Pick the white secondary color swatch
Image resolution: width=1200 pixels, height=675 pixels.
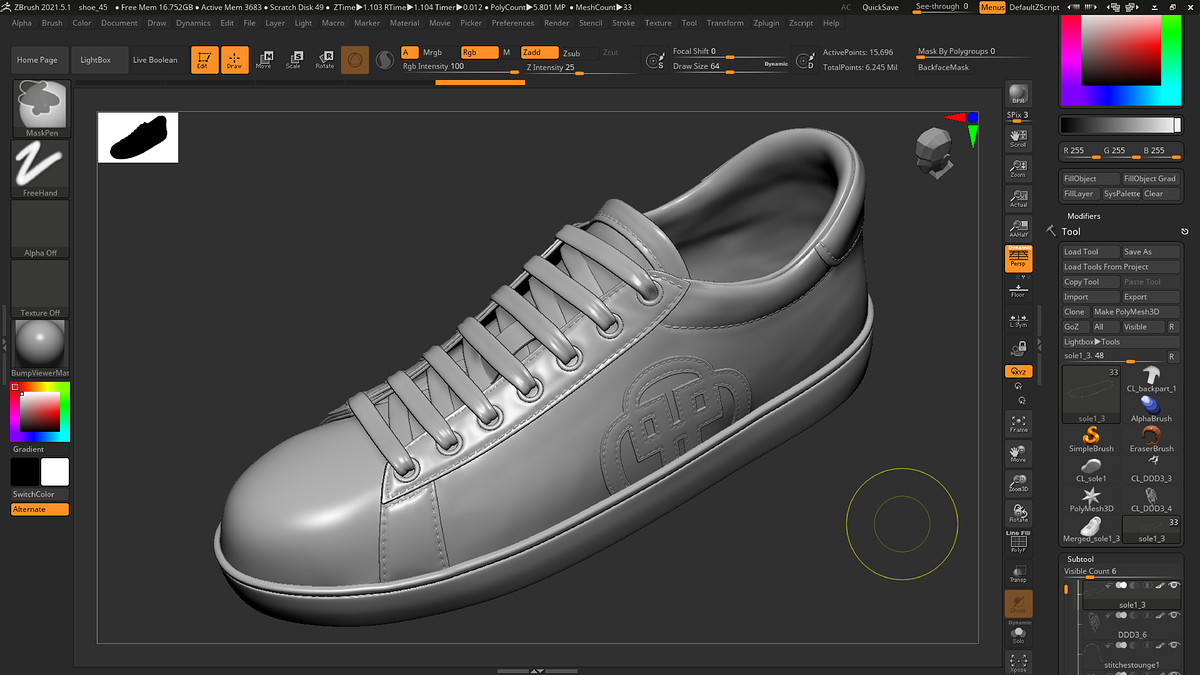tap(55, 472)
